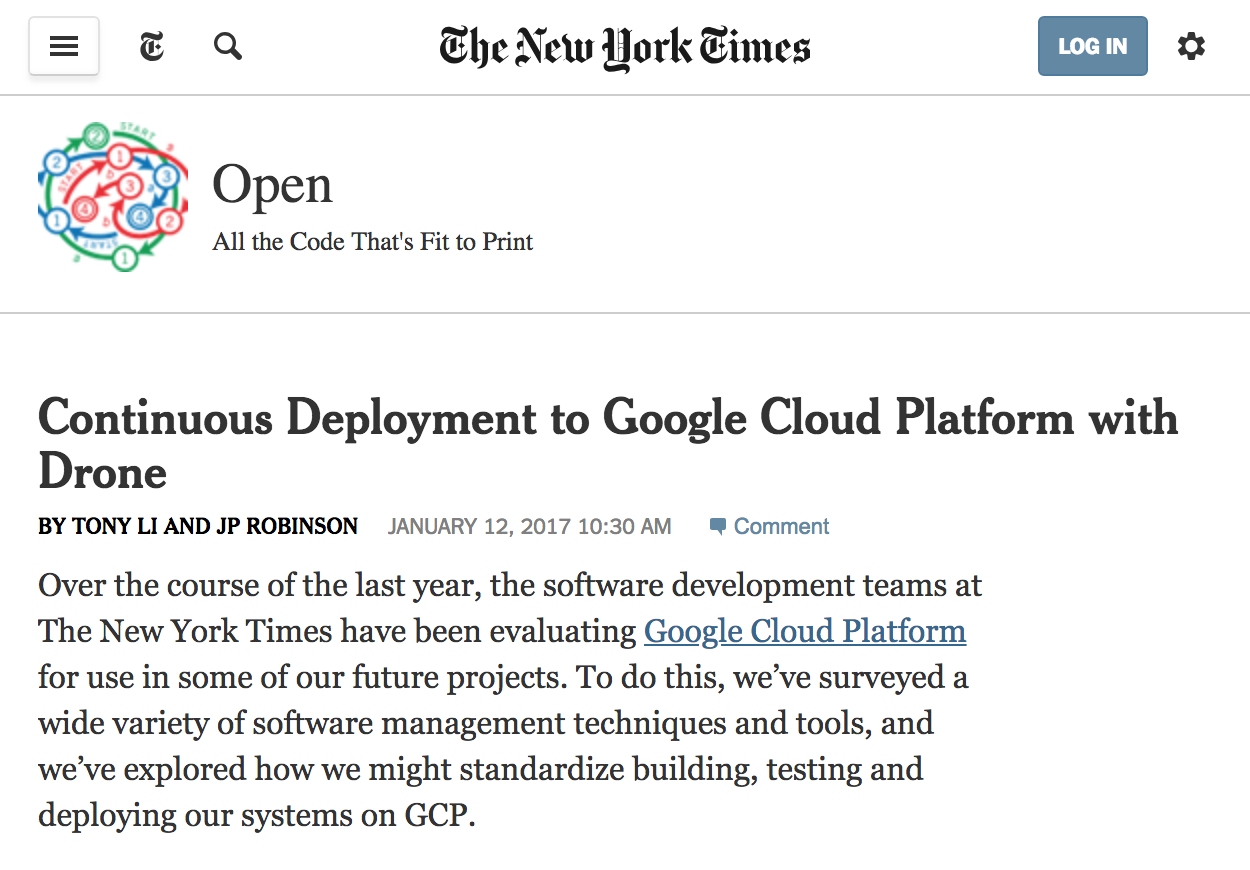1250x870 pixels.
Task: Open settings via the gear icon
Action: pos(1191,46)
